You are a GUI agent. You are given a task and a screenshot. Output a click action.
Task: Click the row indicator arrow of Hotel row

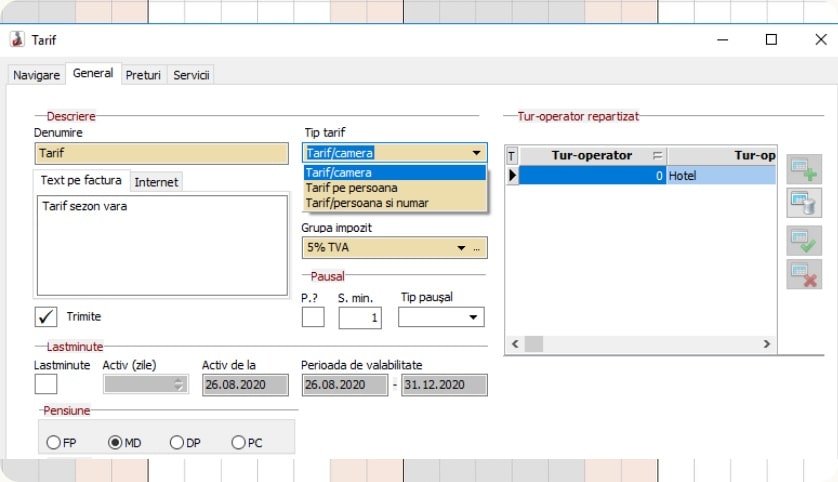(512, 175)
